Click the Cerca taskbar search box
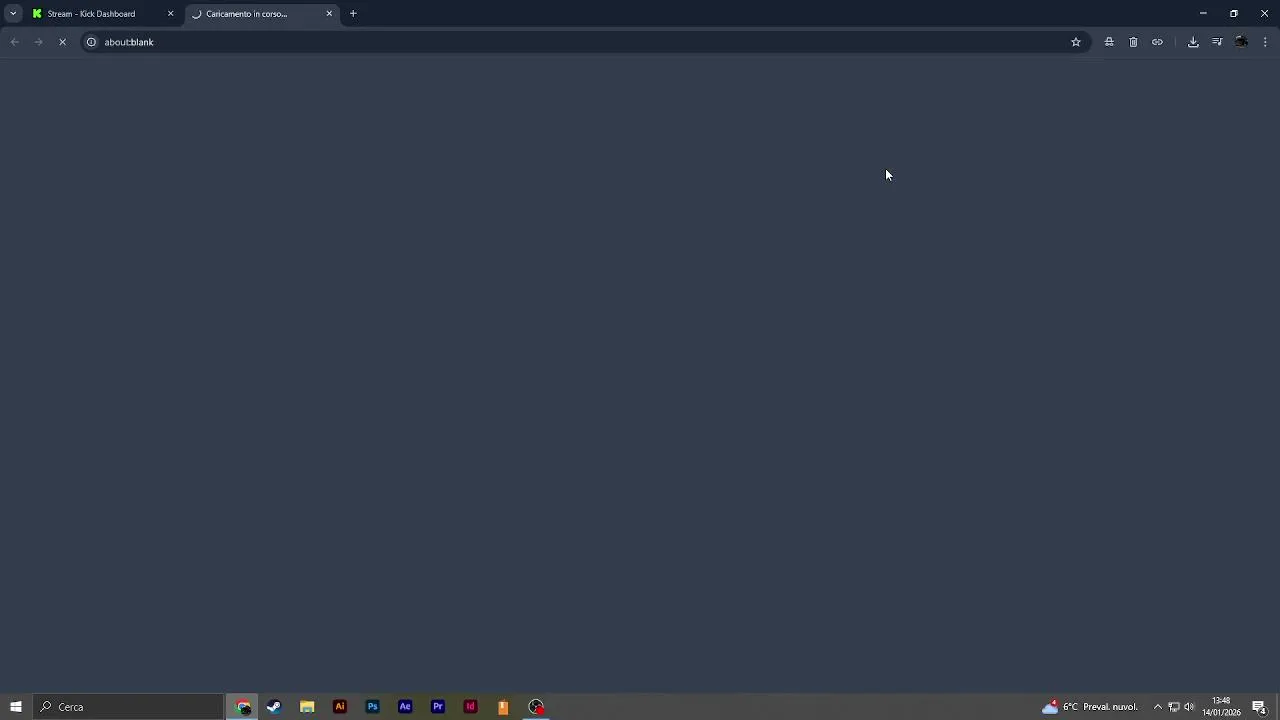This screenshot has width=1280, height=720. [128, 707]
